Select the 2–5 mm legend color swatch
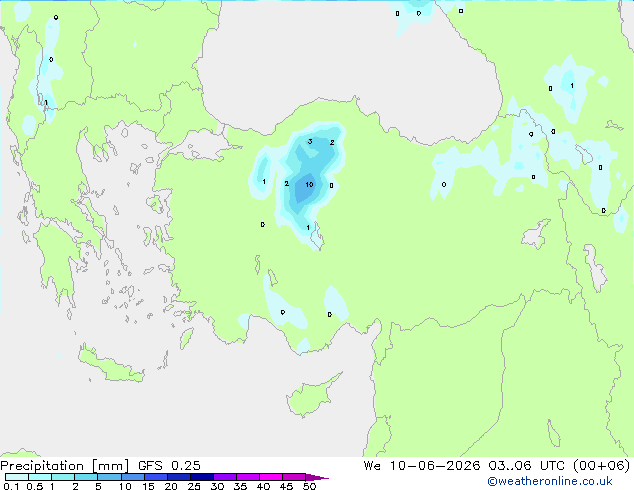Image resolution: width=634 pixels, height=490 pixels. [86, 477]
